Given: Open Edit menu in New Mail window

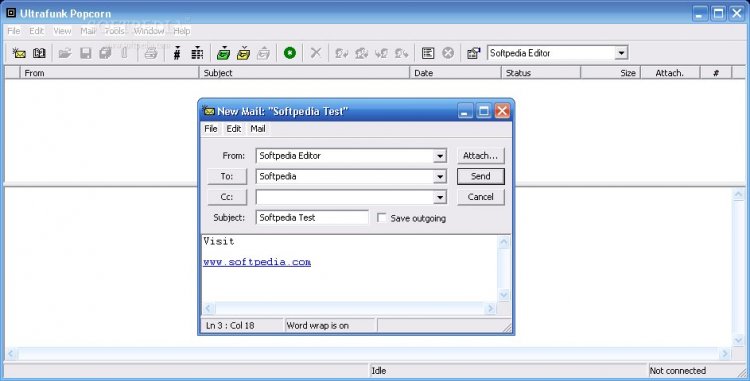Looking at the screenshot, I should (233, 129).
